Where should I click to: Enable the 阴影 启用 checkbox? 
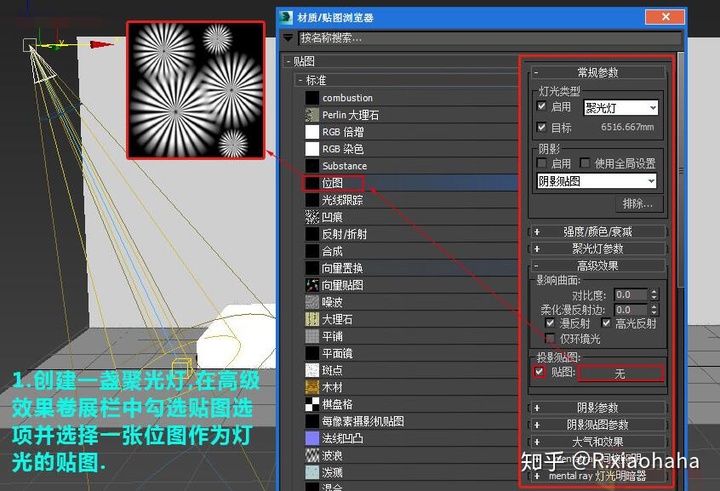coord(542,163)
